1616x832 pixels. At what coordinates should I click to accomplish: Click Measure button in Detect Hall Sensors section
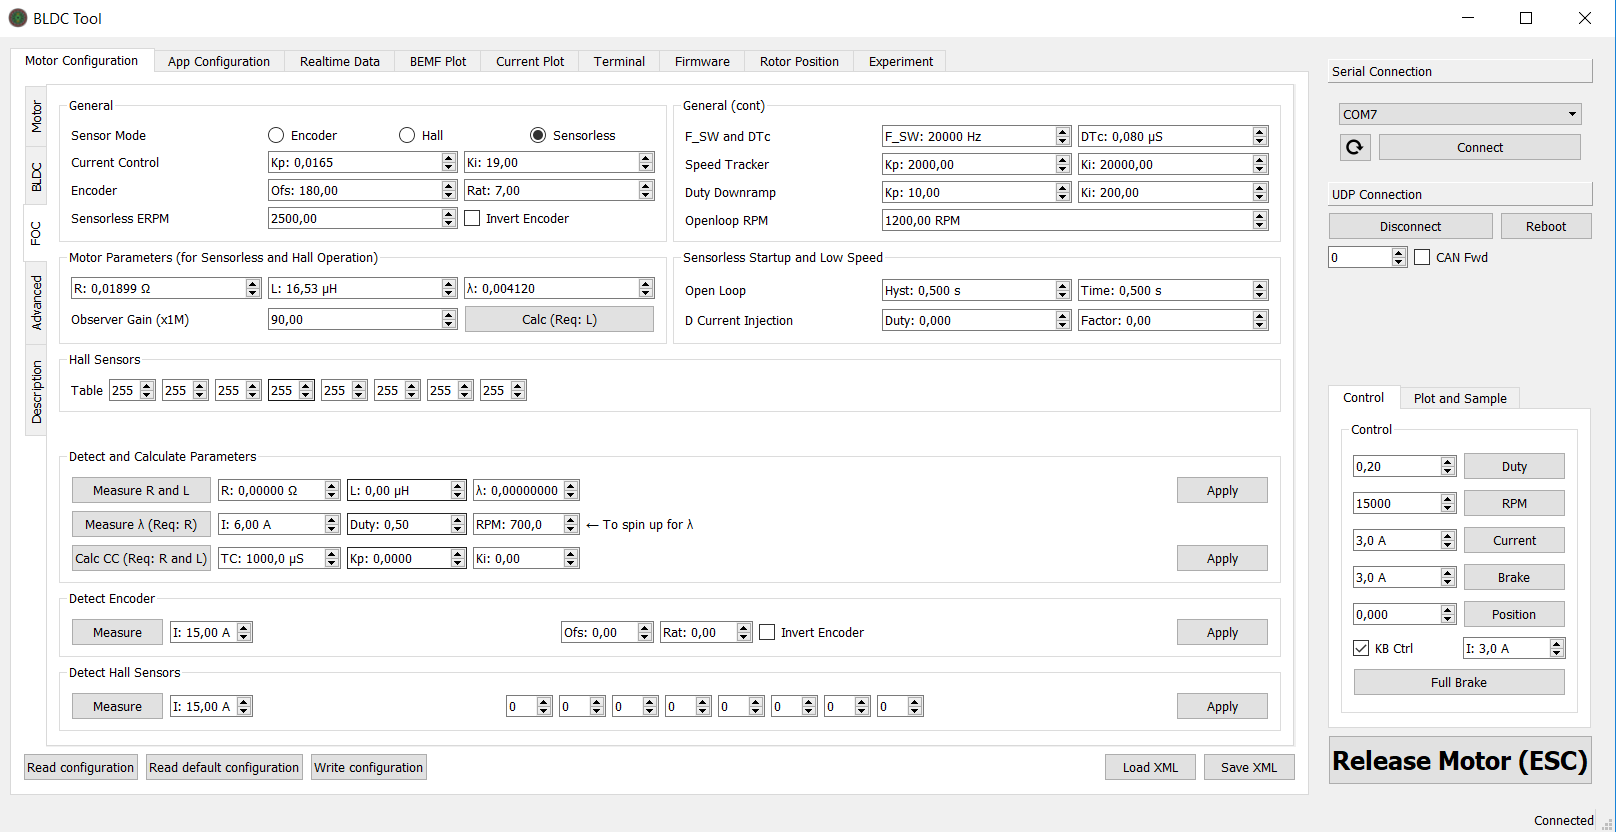(117, 706)
